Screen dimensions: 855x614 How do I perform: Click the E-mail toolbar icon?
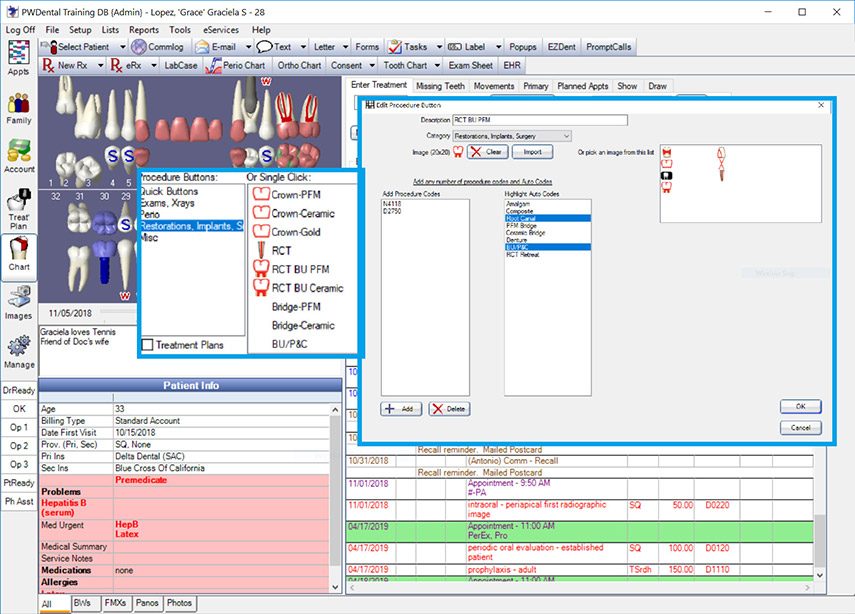217,47
